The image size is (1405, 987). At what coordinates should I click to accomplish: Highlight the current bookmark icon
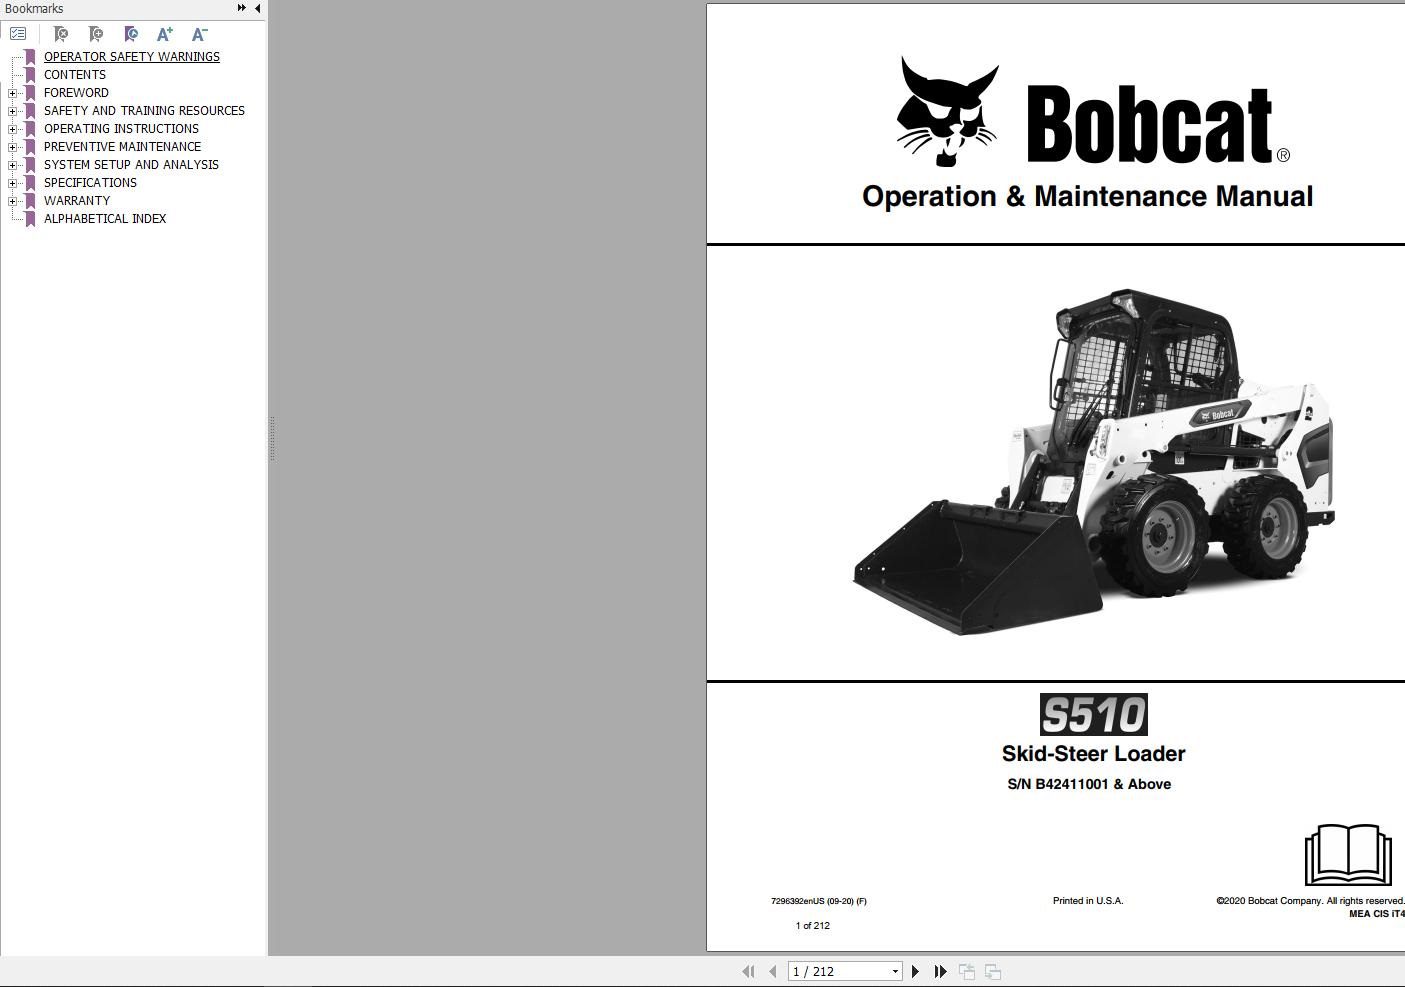131,33
